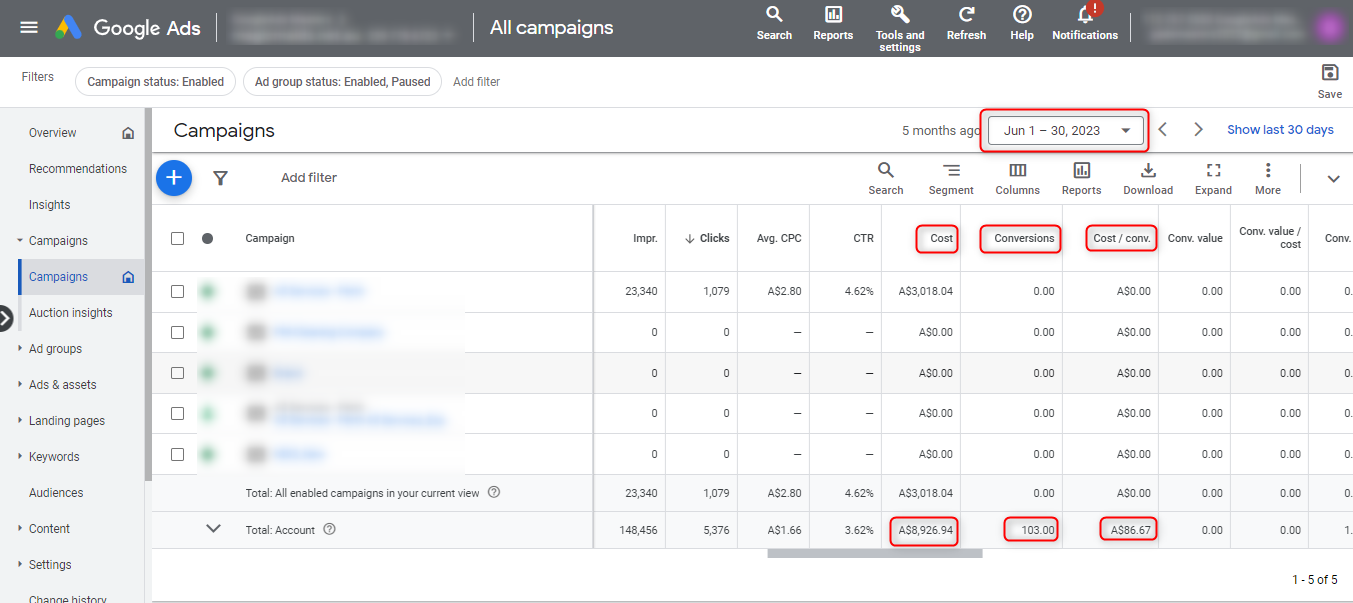Open the Segment tool
The width and height of the screenshot is (1353, 603).
[951, 178]
